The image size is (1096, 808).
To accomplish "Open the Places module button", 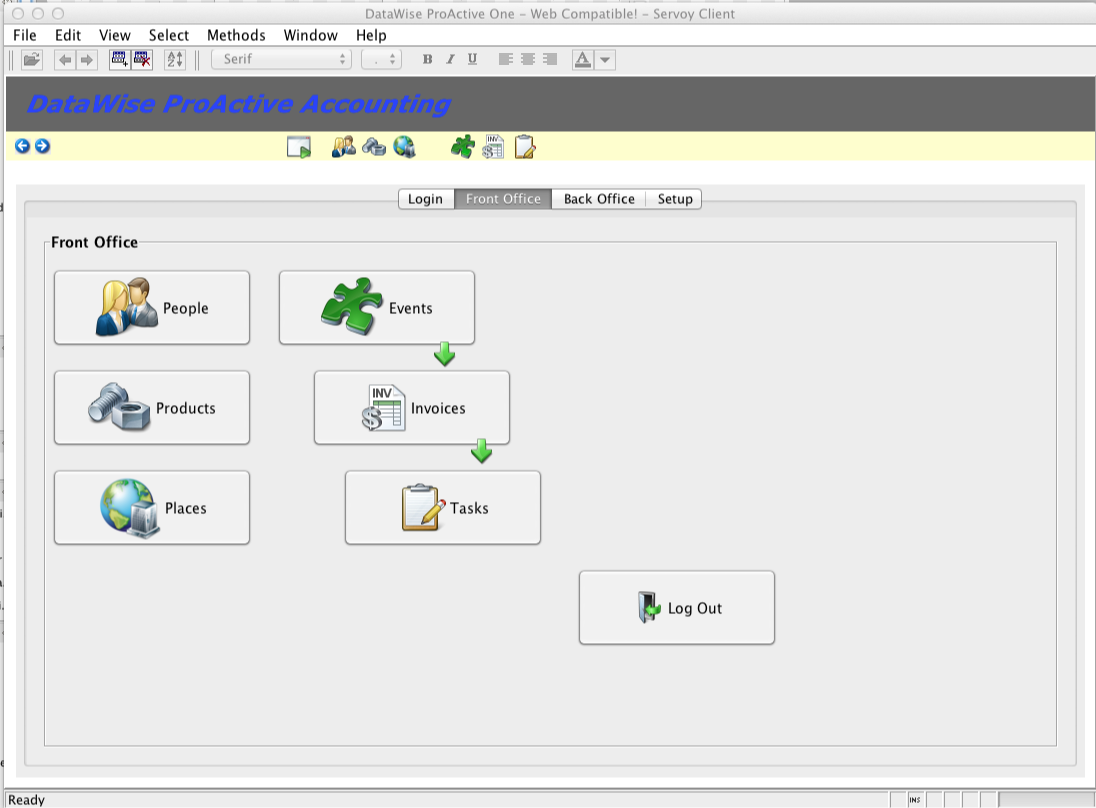I will coord(152,507).
